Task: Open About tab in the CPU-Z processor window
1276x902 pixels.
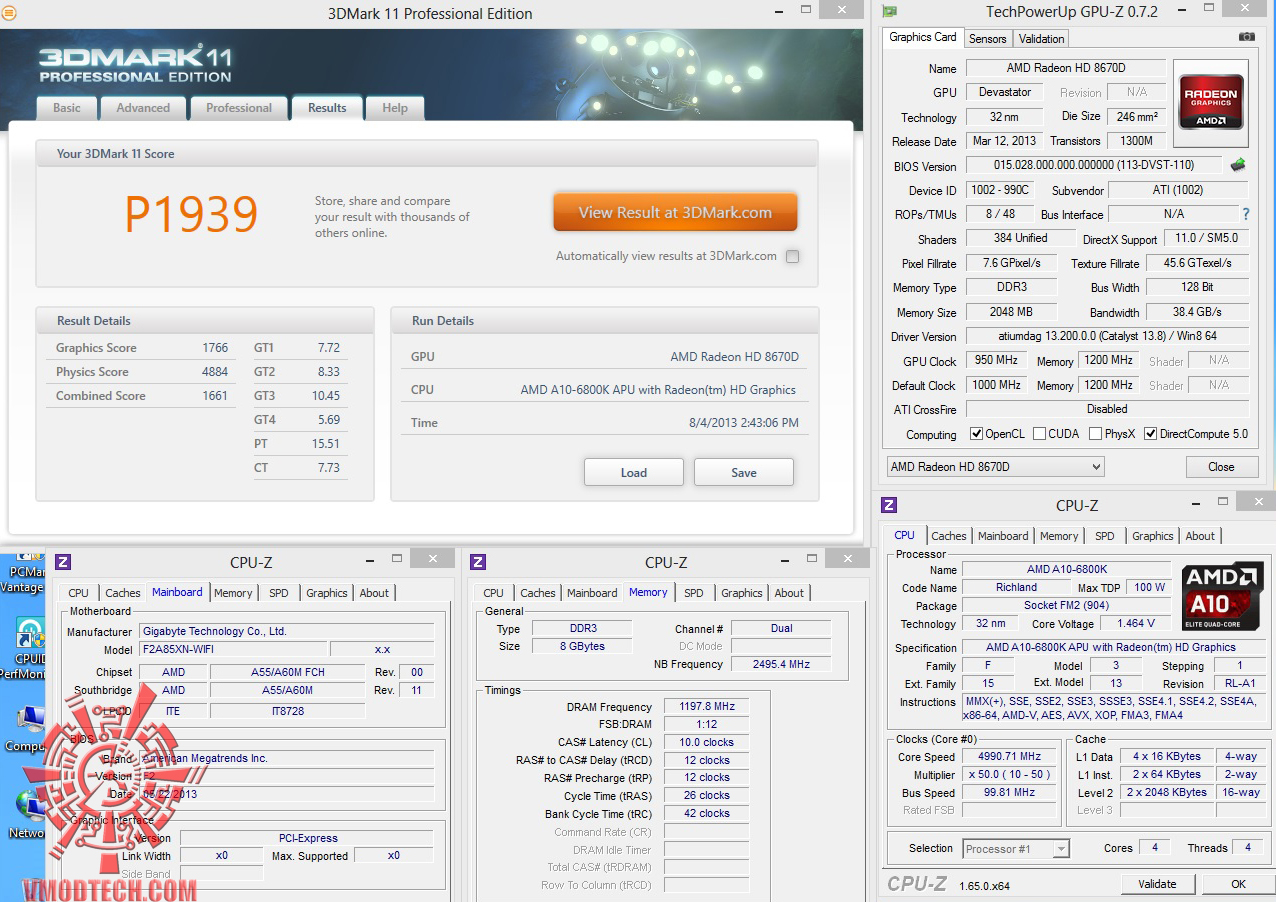Action: pyautogui.click(x=1200, y=536)
